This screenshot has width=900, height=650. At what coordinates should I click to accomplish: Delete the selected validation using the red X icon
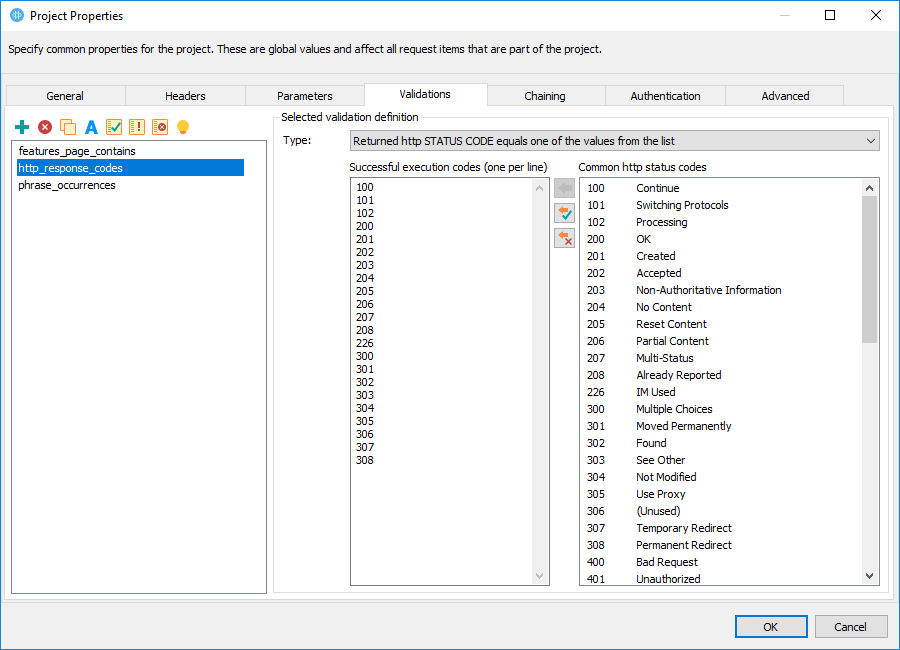coord(44,127)
